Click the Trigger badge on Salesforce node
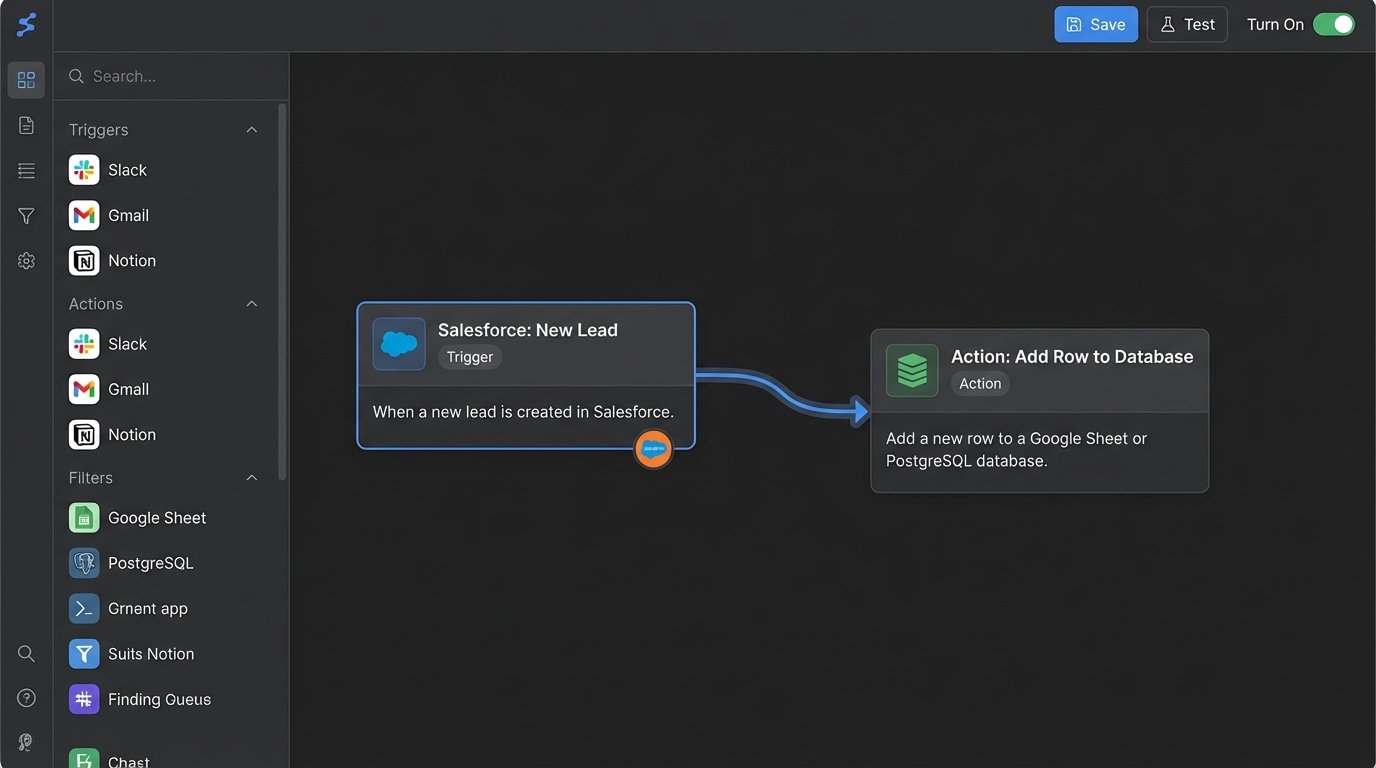Image resolution: width=1376 pixels, height=768 pixels. tap(469, 356)
